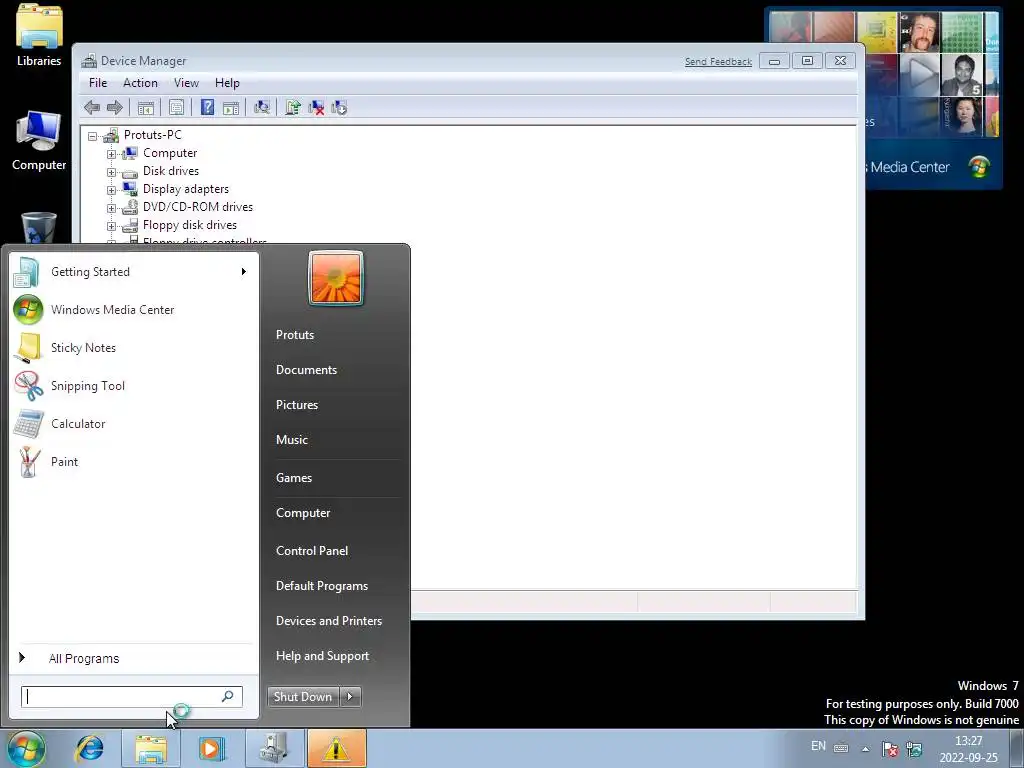Image resolution: width=1024 pixels, height=768 pixels.
Task: Click the Computer desktop icon
Action: [x=39, y=140]
